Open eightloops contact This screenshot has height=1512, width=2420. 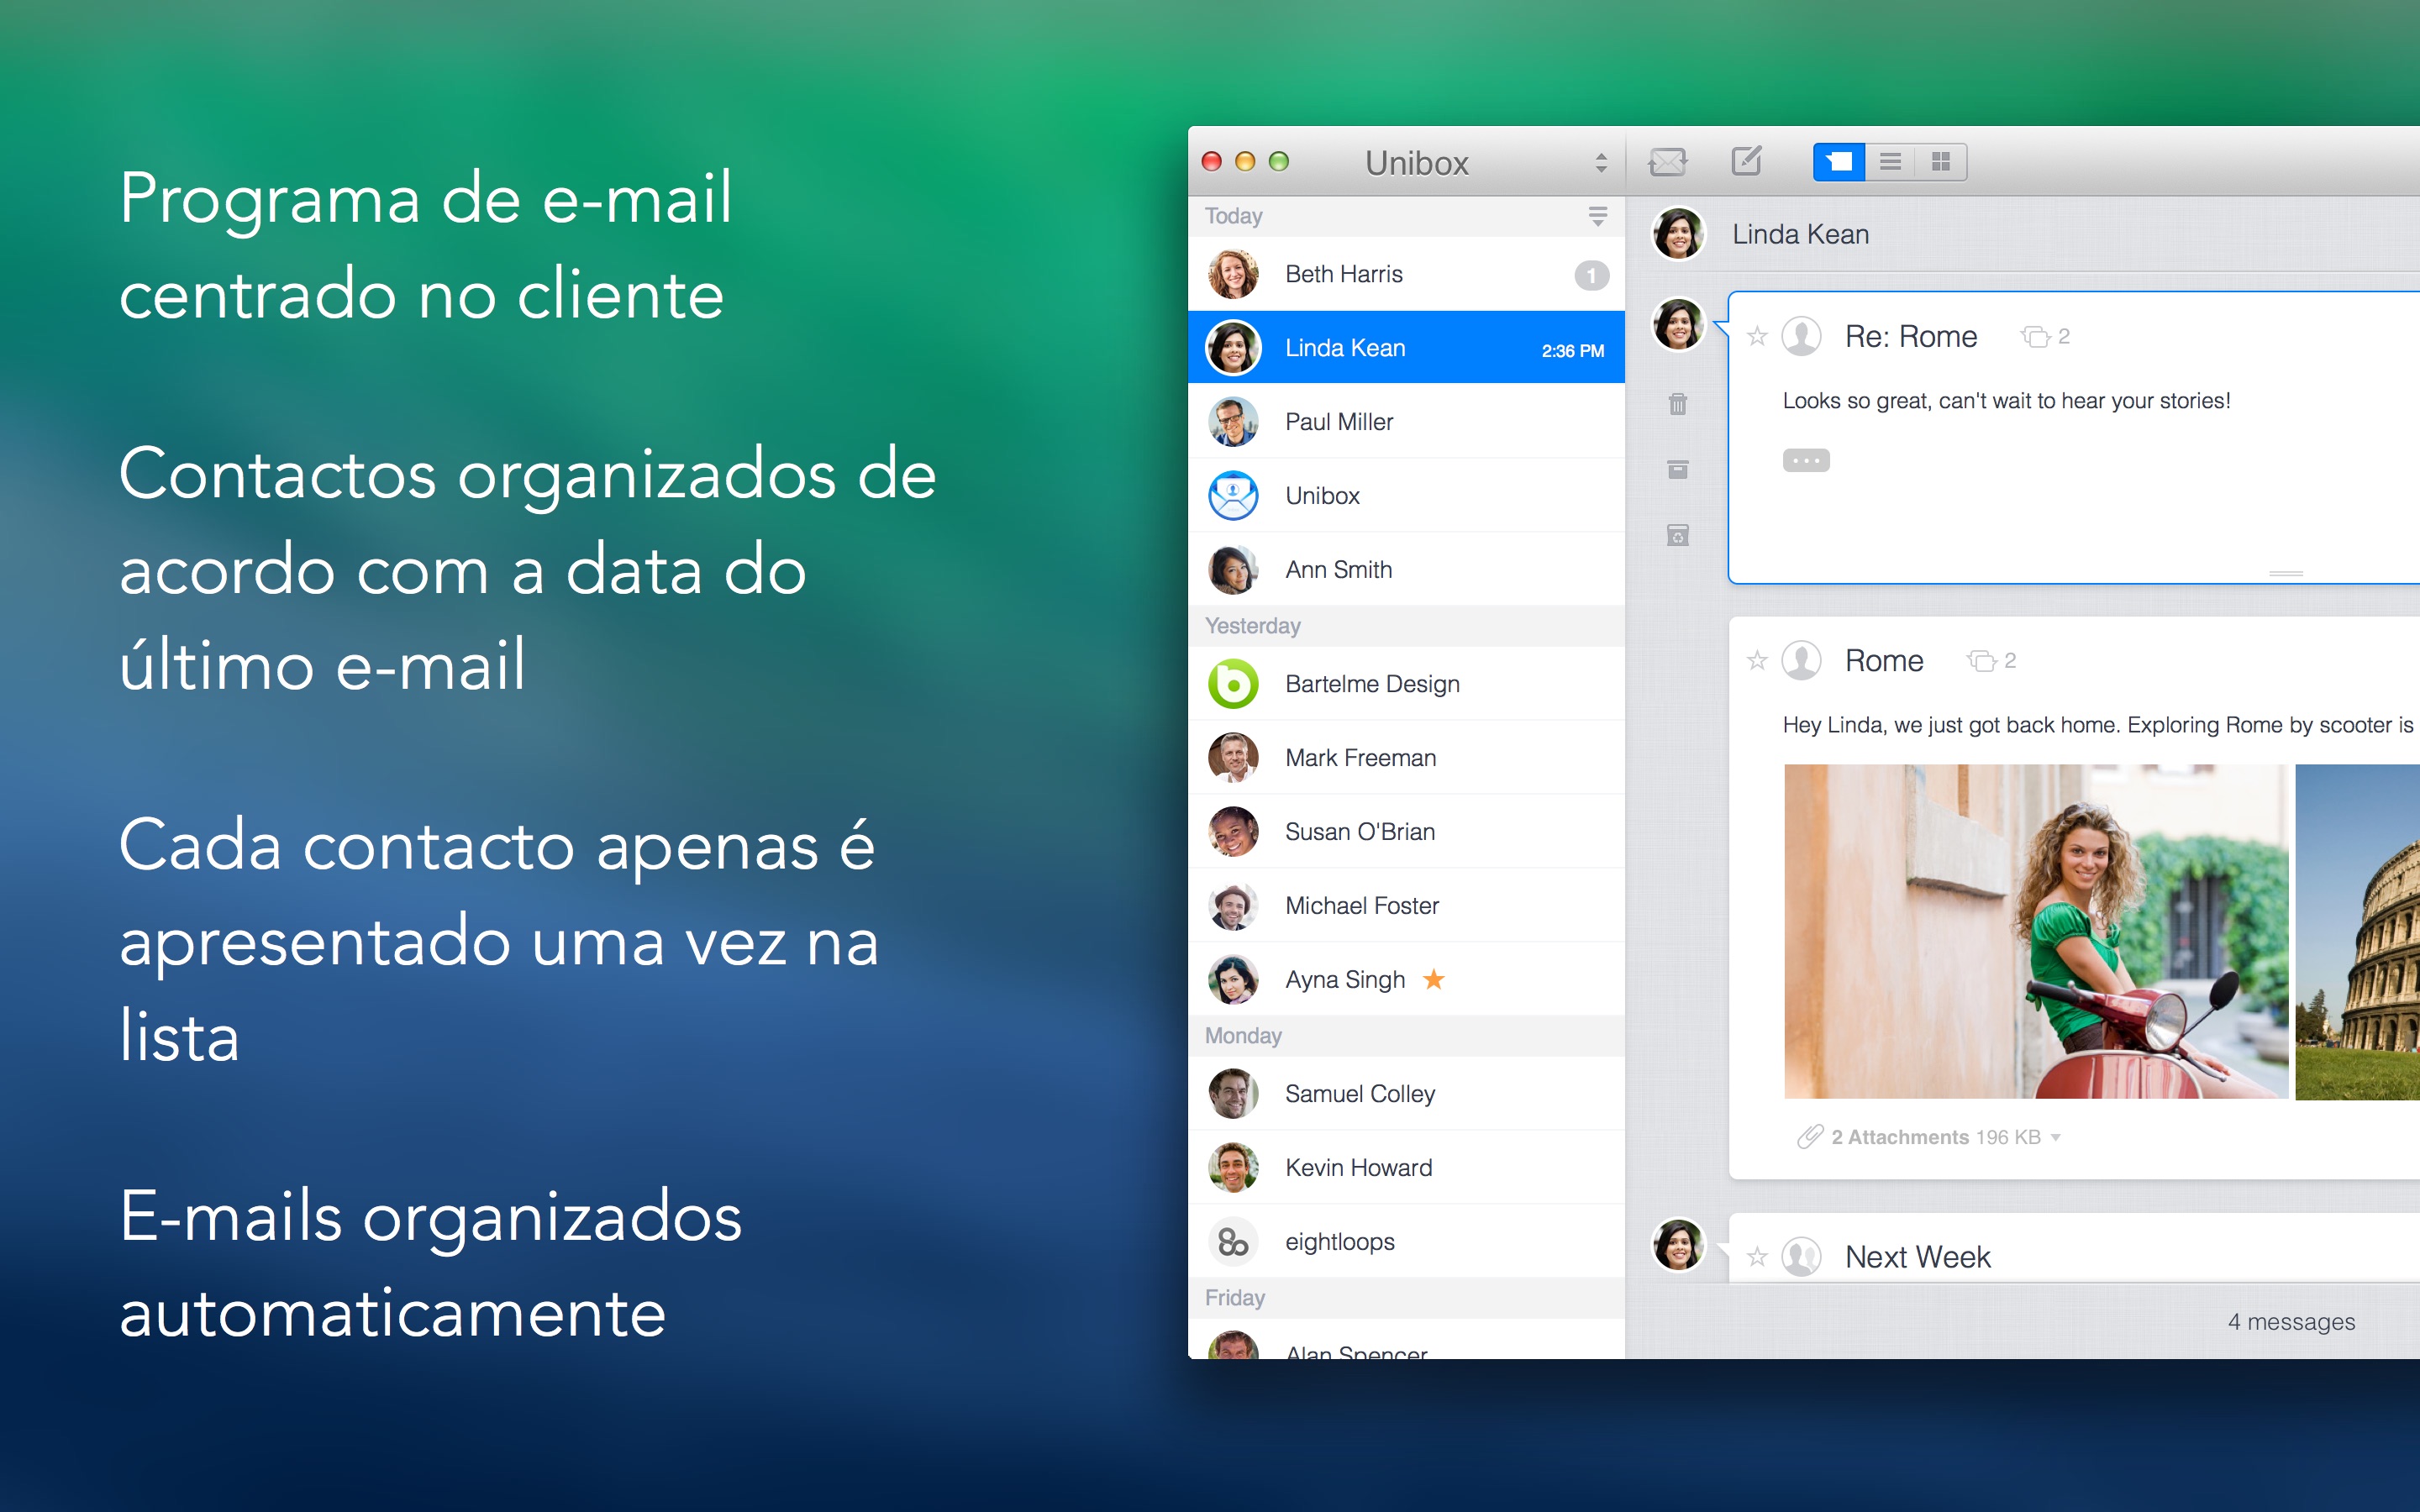tap(1406, 1242)
